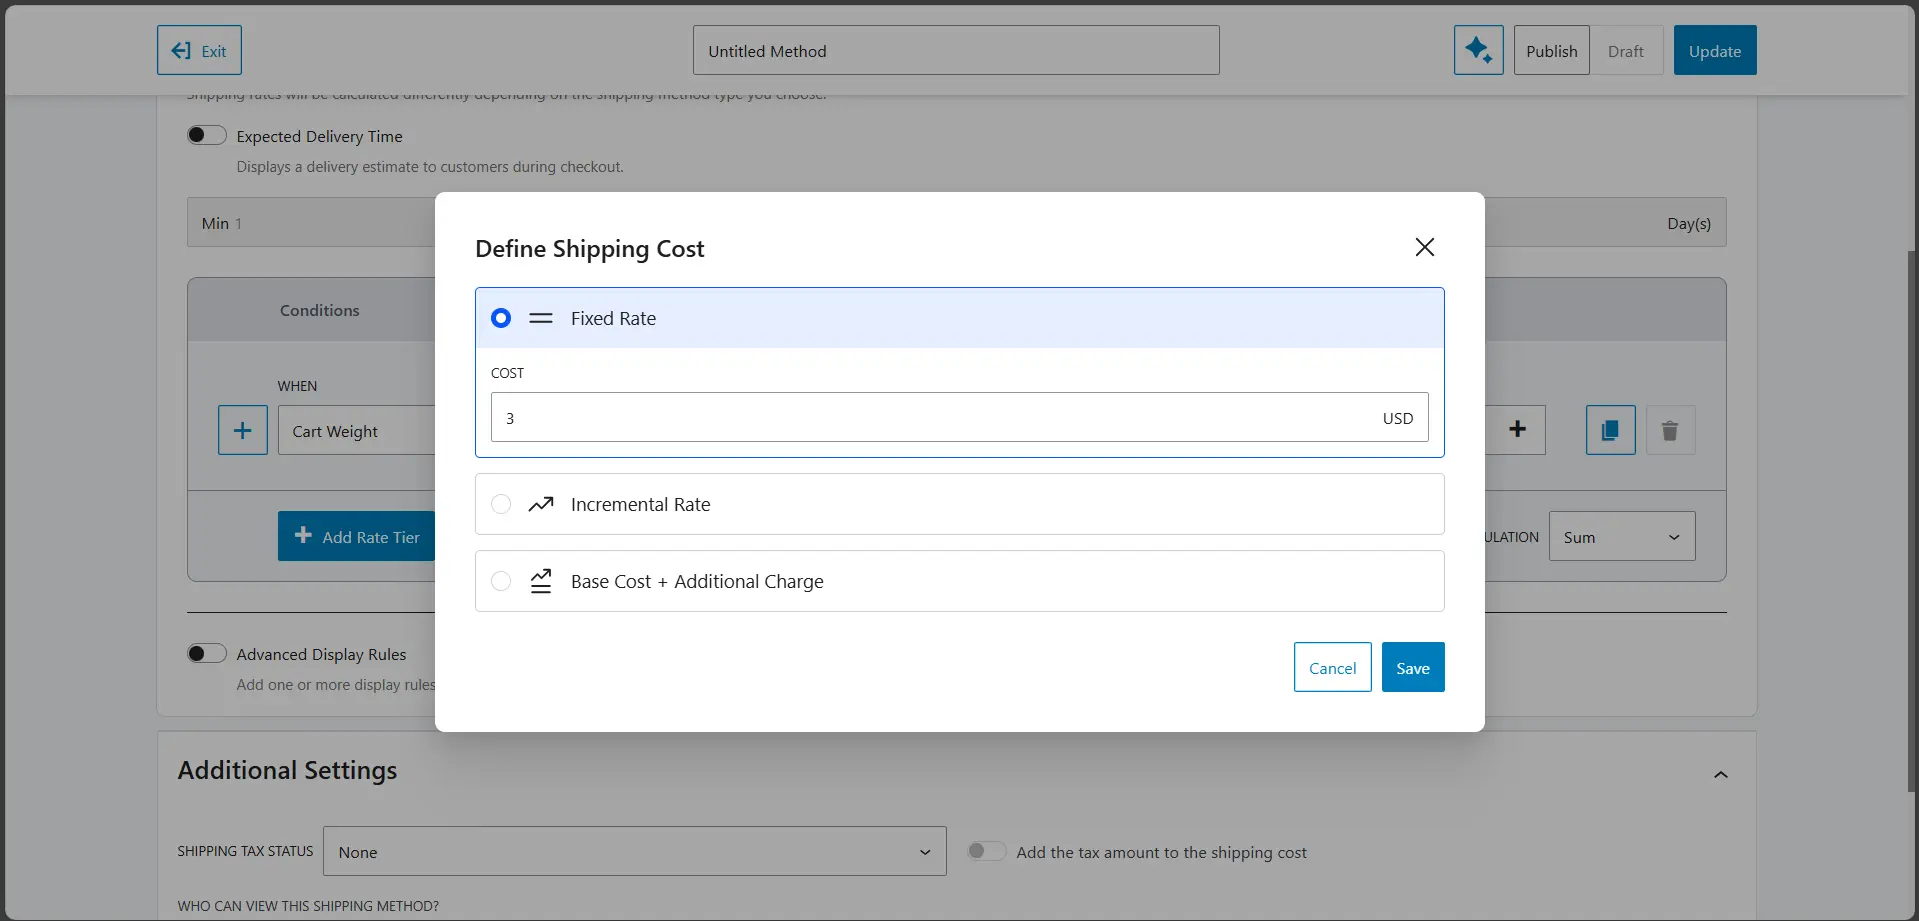Click the AI assistant sparkle icon
The height and width of the screenshot is (921, 1919).
[1478, 50]
